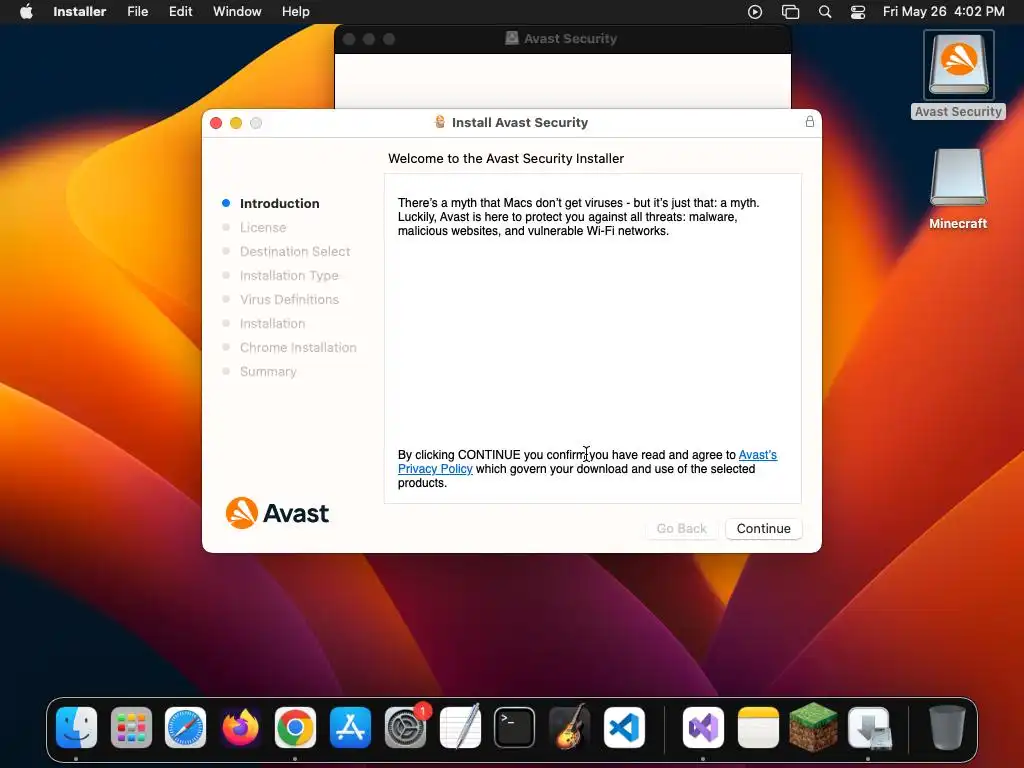Open Terminal from the Dock

pyautogui.click(x=515, y=728)
